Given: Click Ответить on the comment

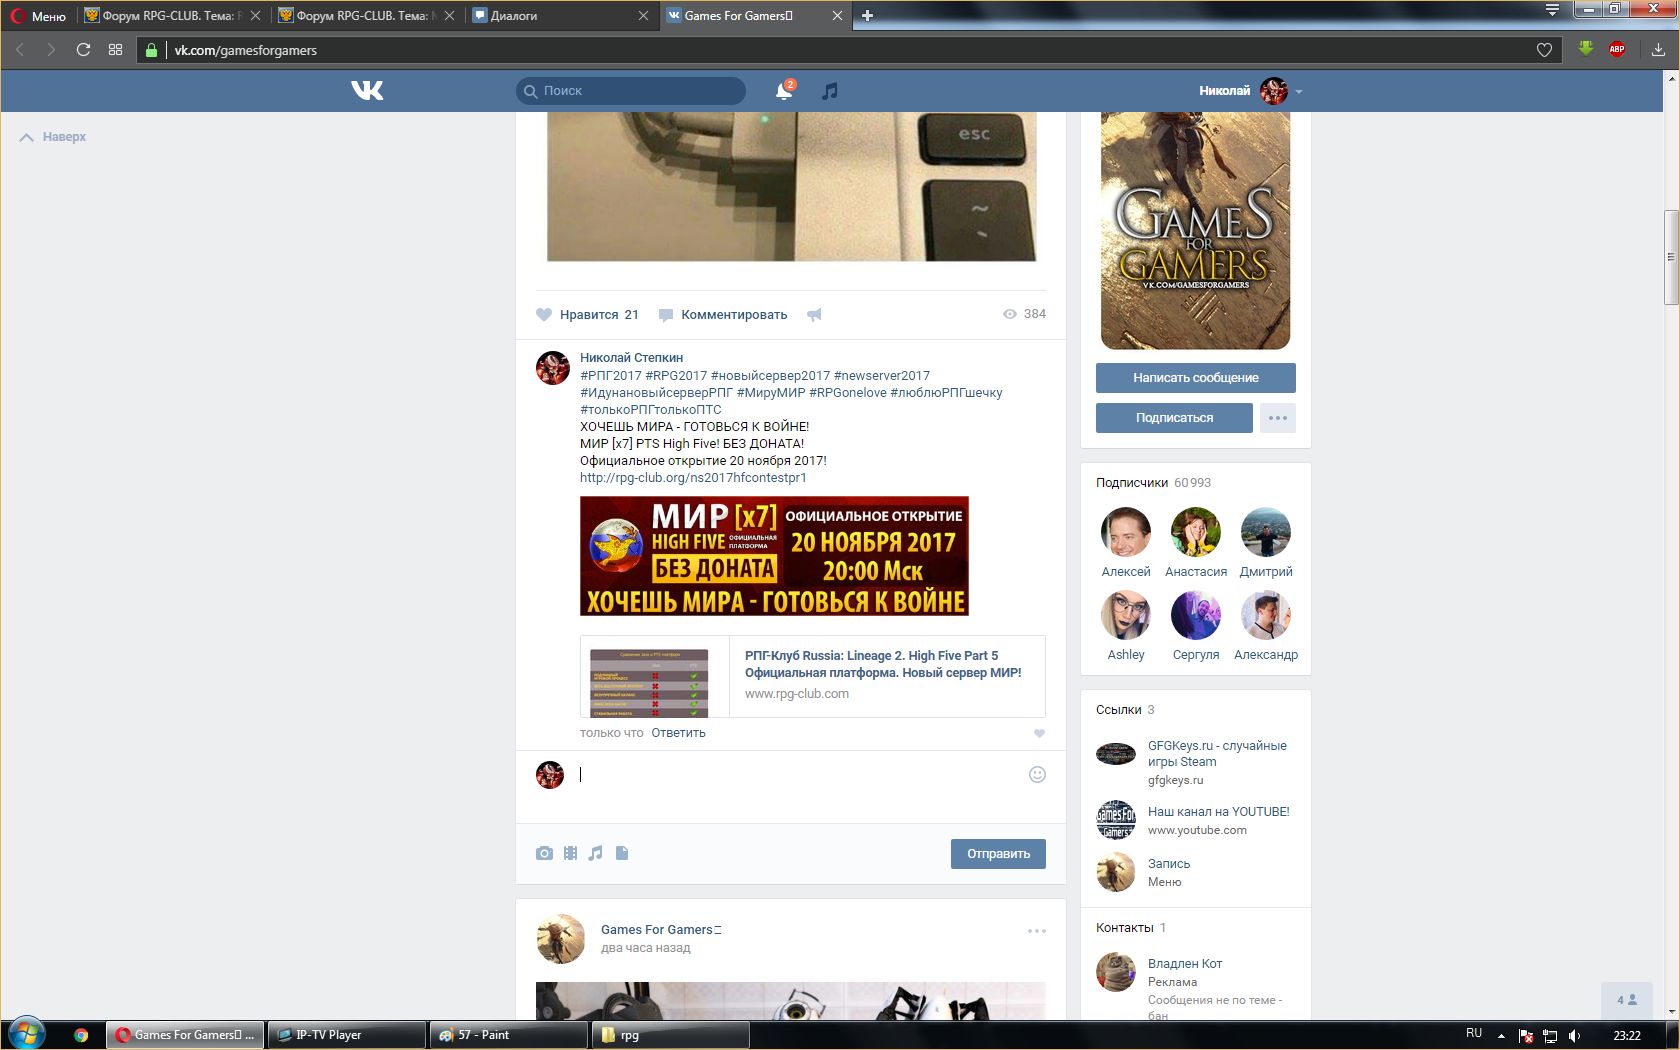Looking at the screenshot, I should (678, 733).
